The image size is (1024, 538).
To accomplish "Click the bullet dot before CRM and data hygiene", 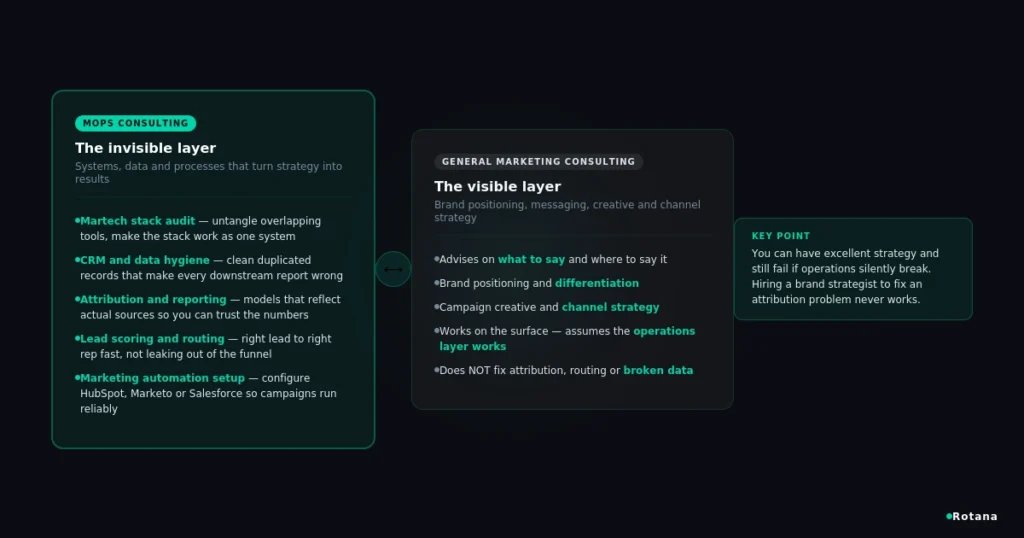I will [x=77, y=260].
